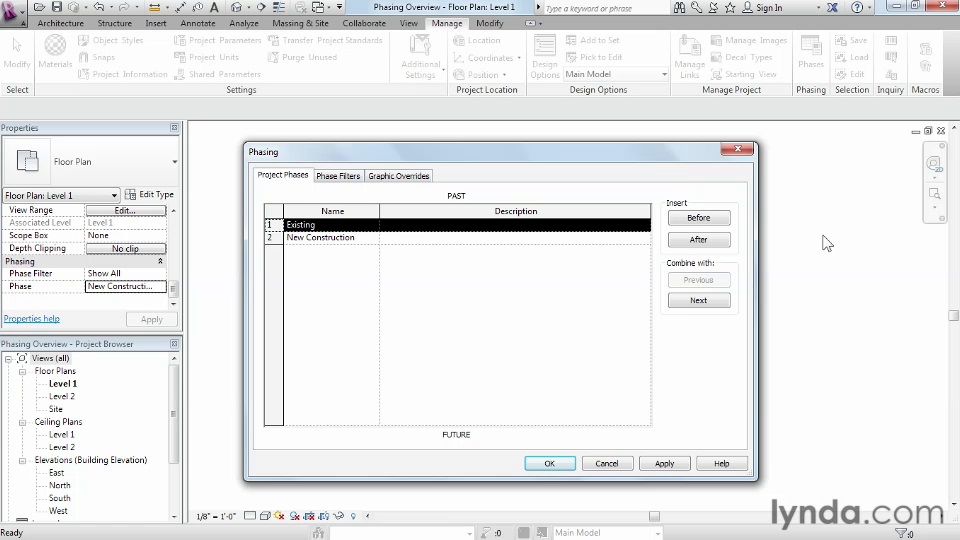Select the Project Phases tab

283,174
